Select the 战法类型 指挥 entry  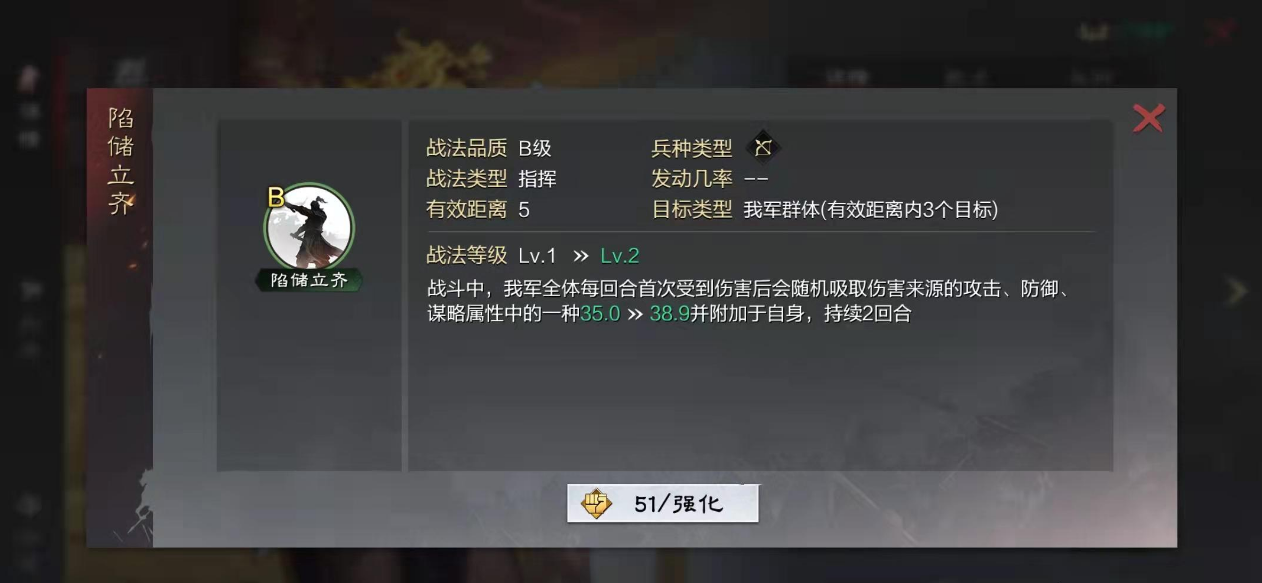tap(537, 179)
